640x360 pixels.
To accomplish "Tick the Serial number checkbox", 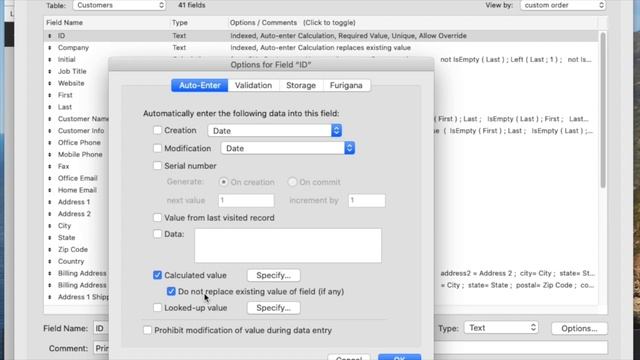I will pos(157,166).
